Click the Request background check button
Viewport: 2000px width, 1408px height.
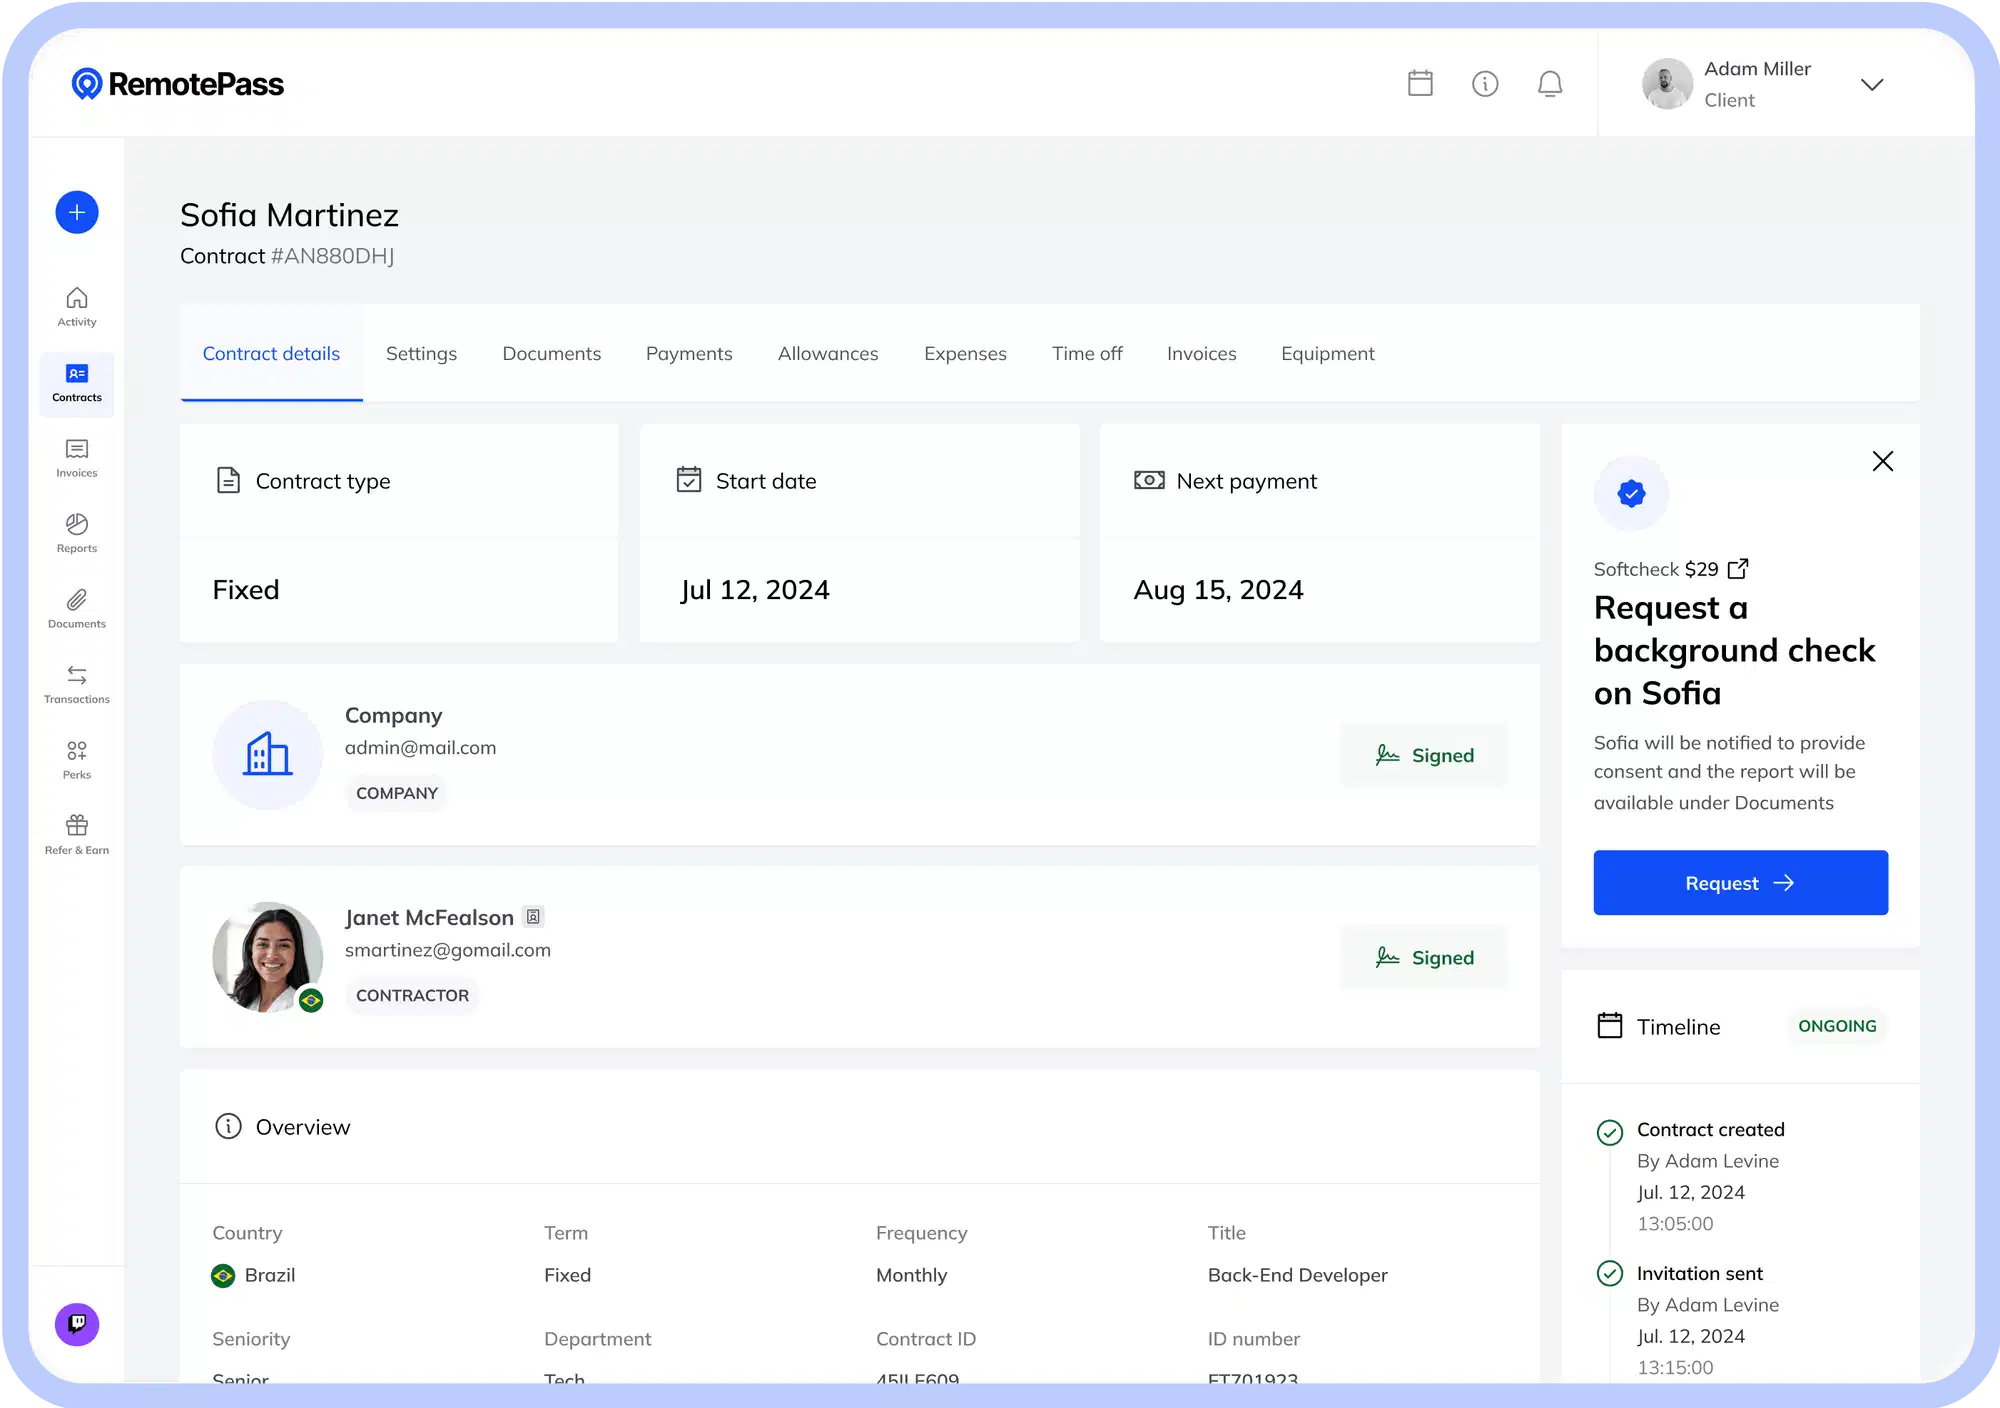click(1740, 882)
